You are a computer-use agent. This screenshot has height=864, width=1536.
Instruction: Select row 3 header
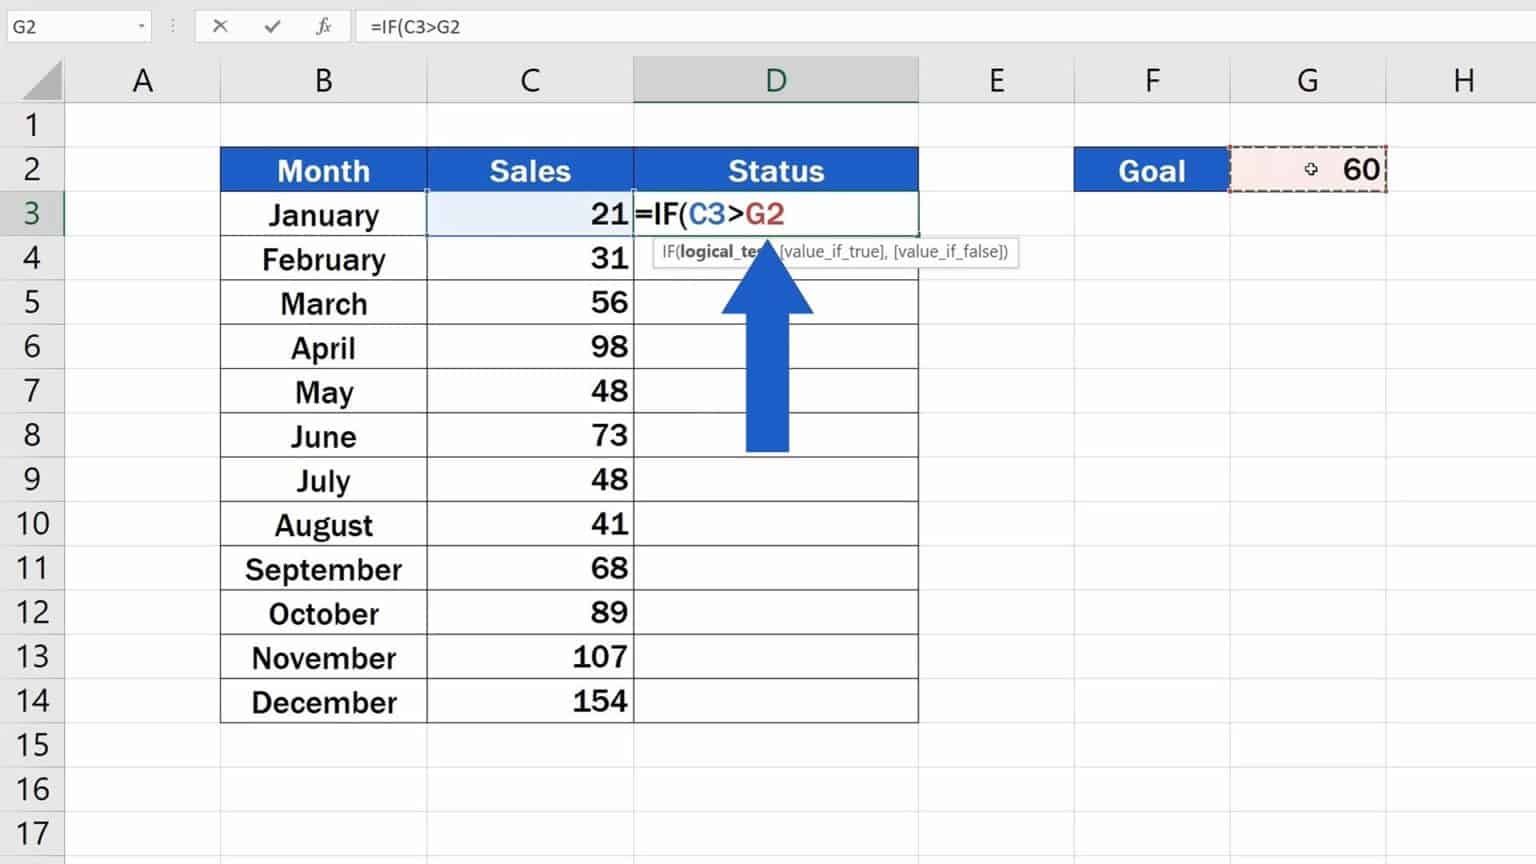point(32,213)
